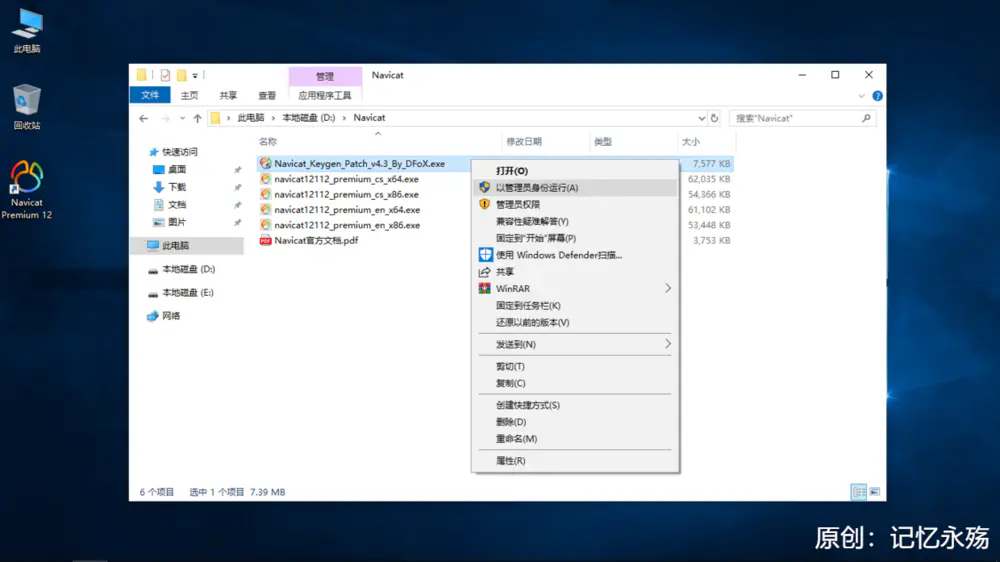Expand the ribbon chevron
This screenshot has width=1000, height=562.
click(862, 96)
